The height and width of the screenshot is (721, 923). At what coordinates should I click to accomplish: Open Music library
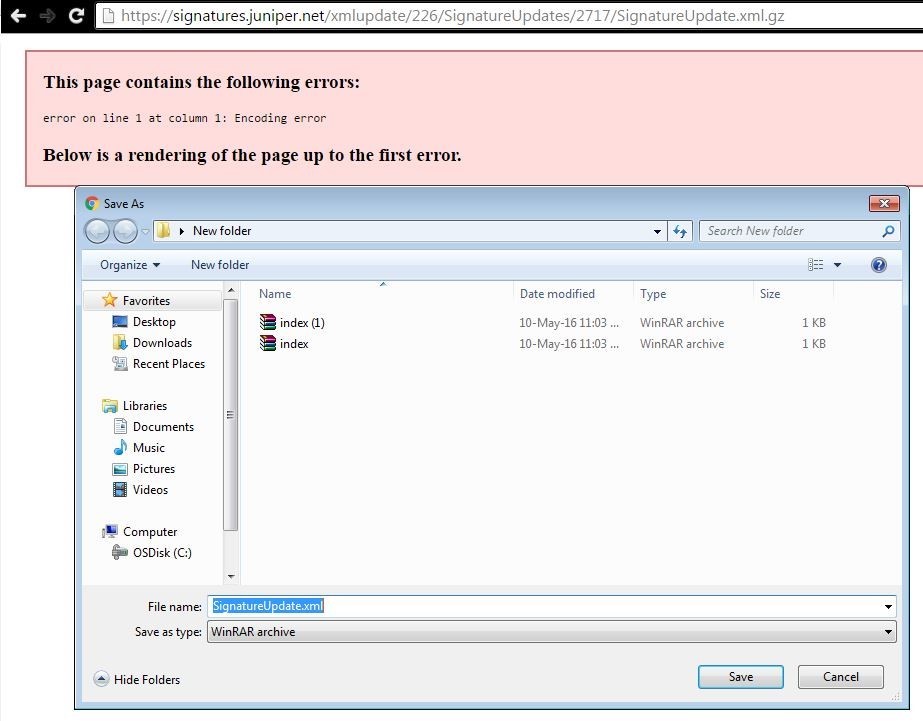point(149,448)
